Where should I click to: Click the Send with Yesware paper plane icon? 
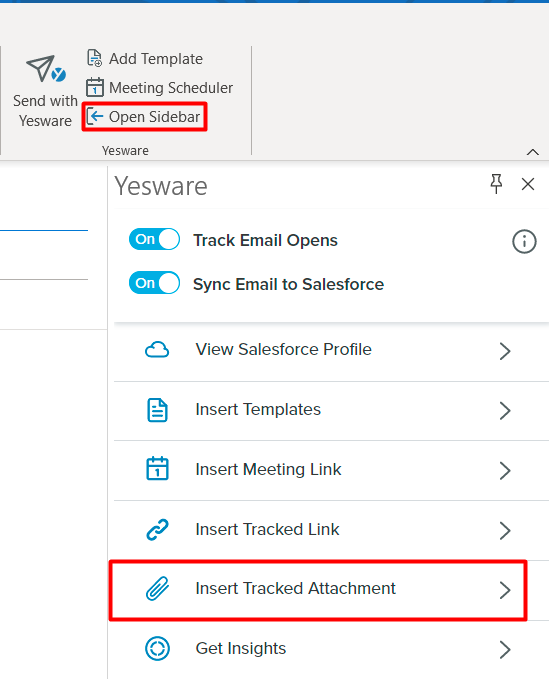coord(45,69)
